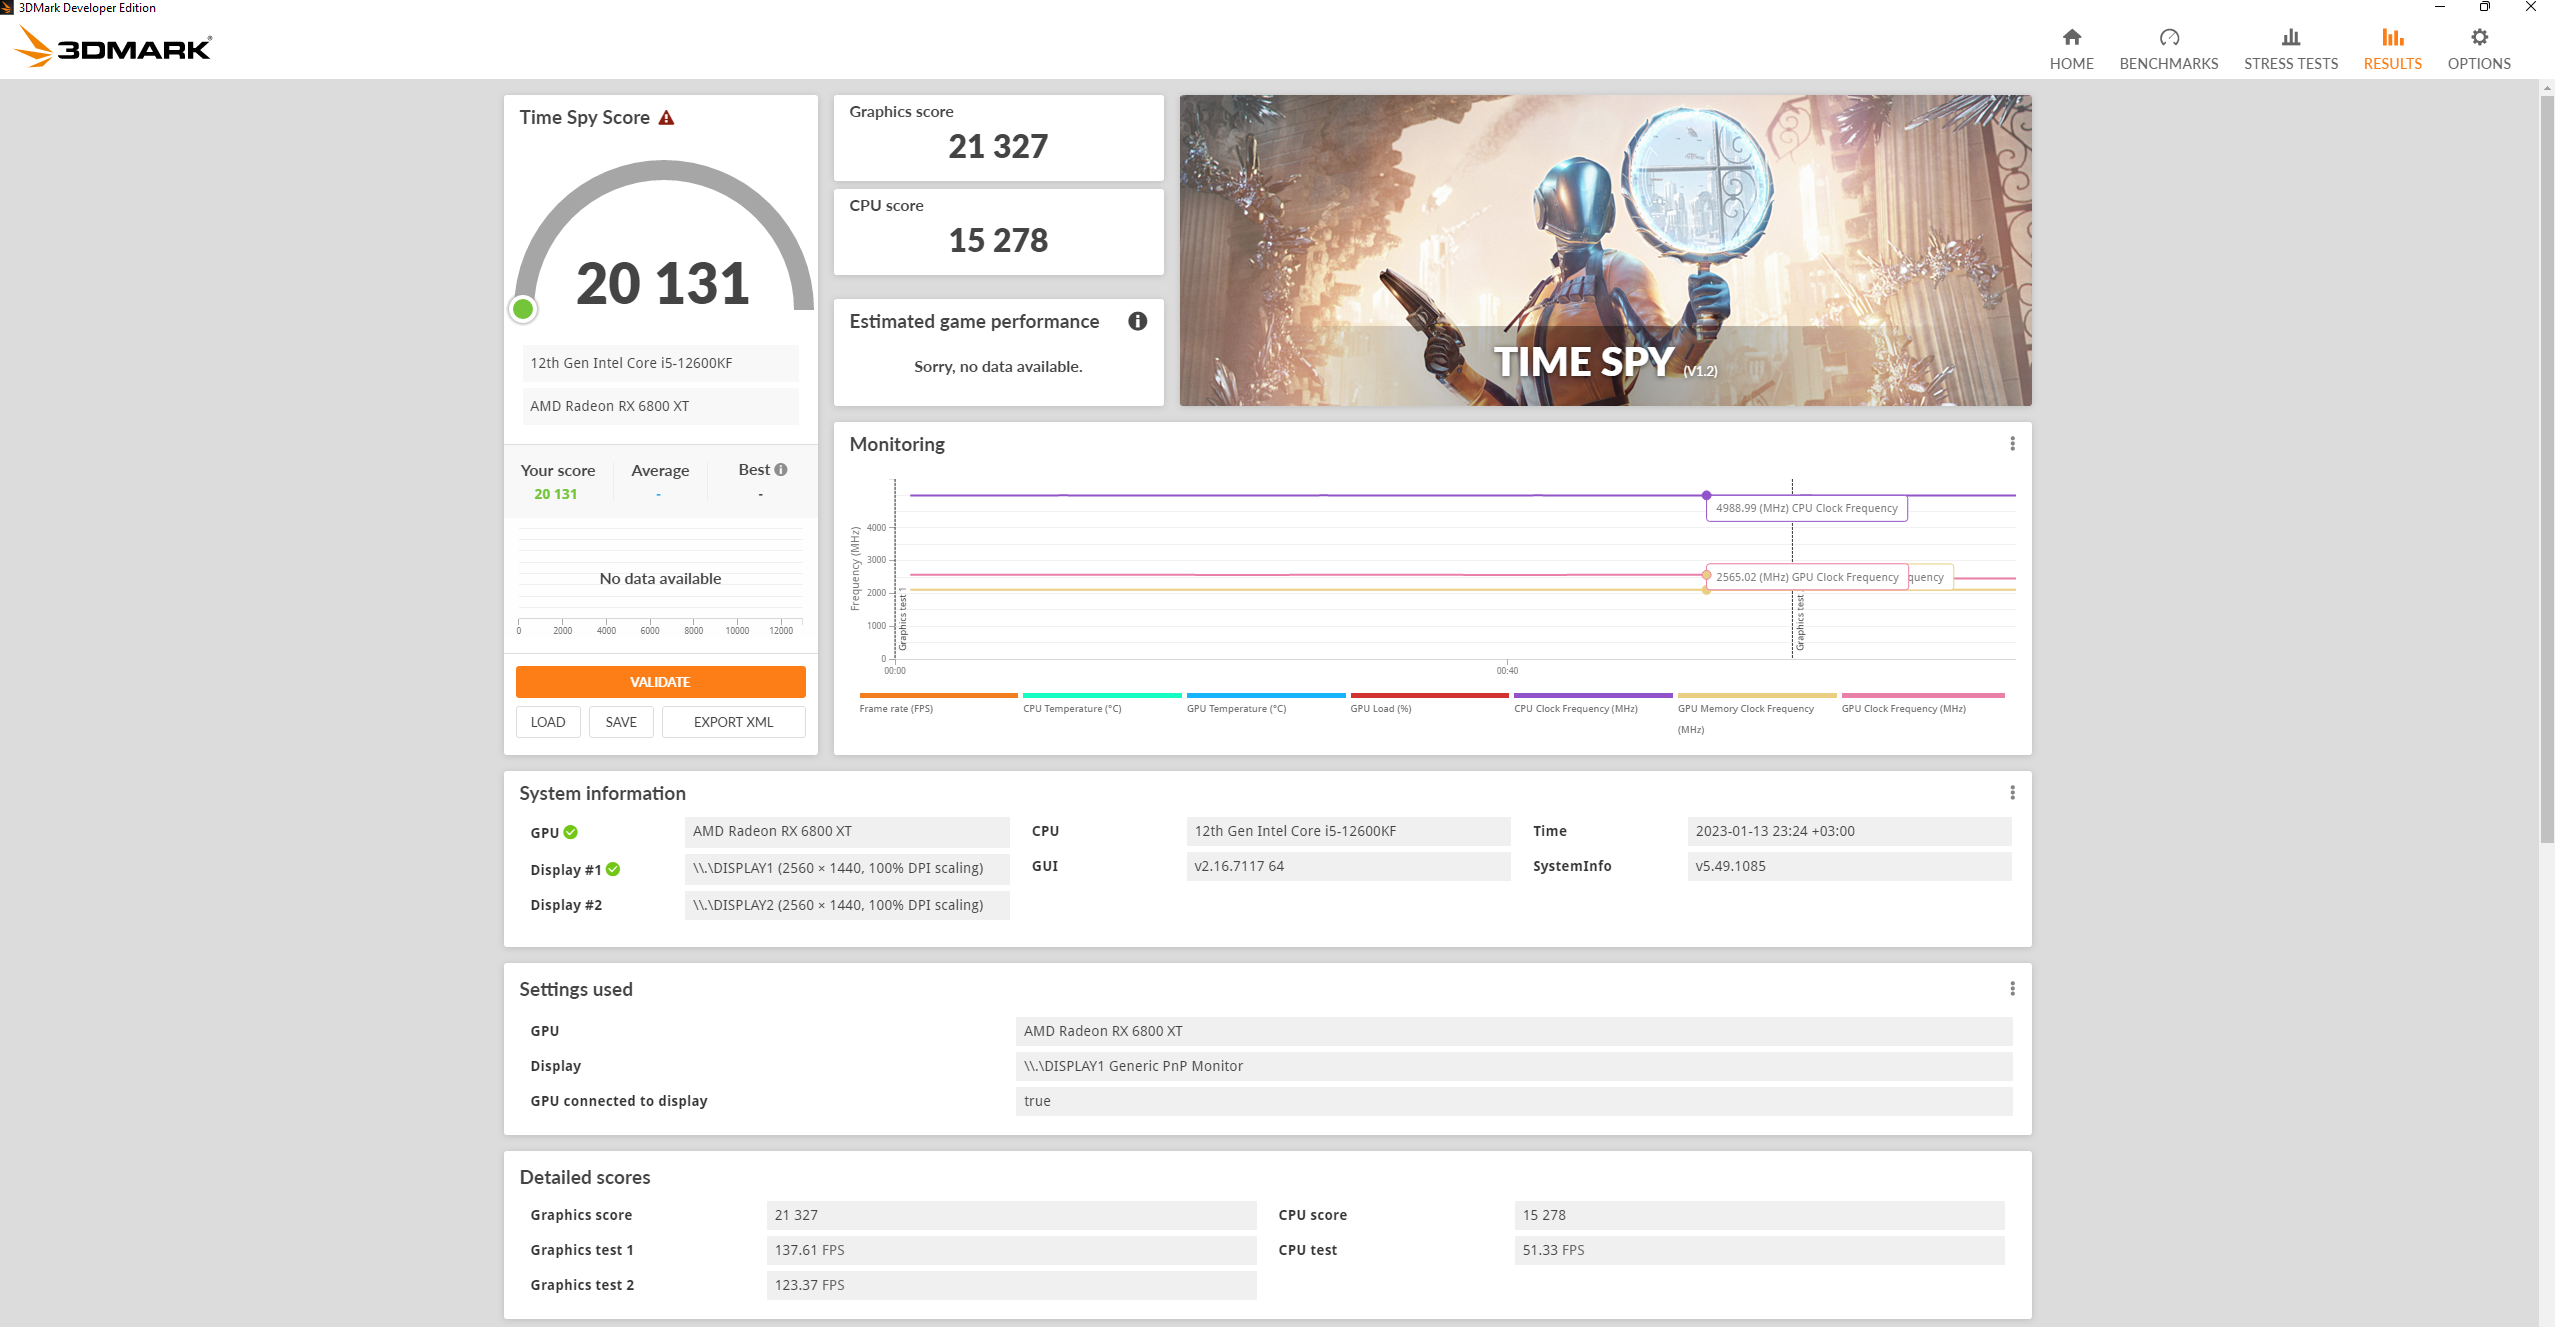Click the Time Spy Score warning triangle
The width and height of the screenshot is (2555, 1327).
666,118
